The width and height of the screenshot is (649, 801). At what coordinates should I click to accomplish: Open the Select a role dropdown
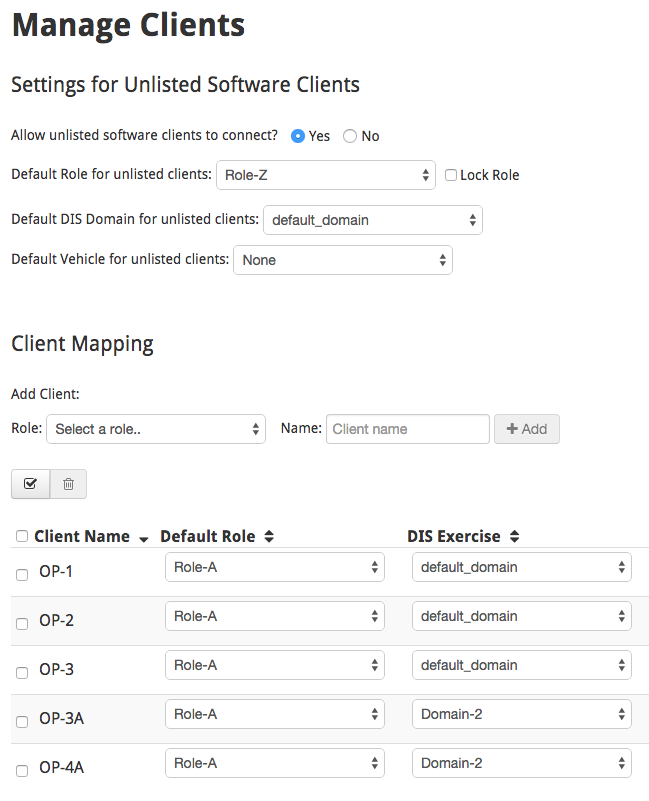click(x=156, y=429)
